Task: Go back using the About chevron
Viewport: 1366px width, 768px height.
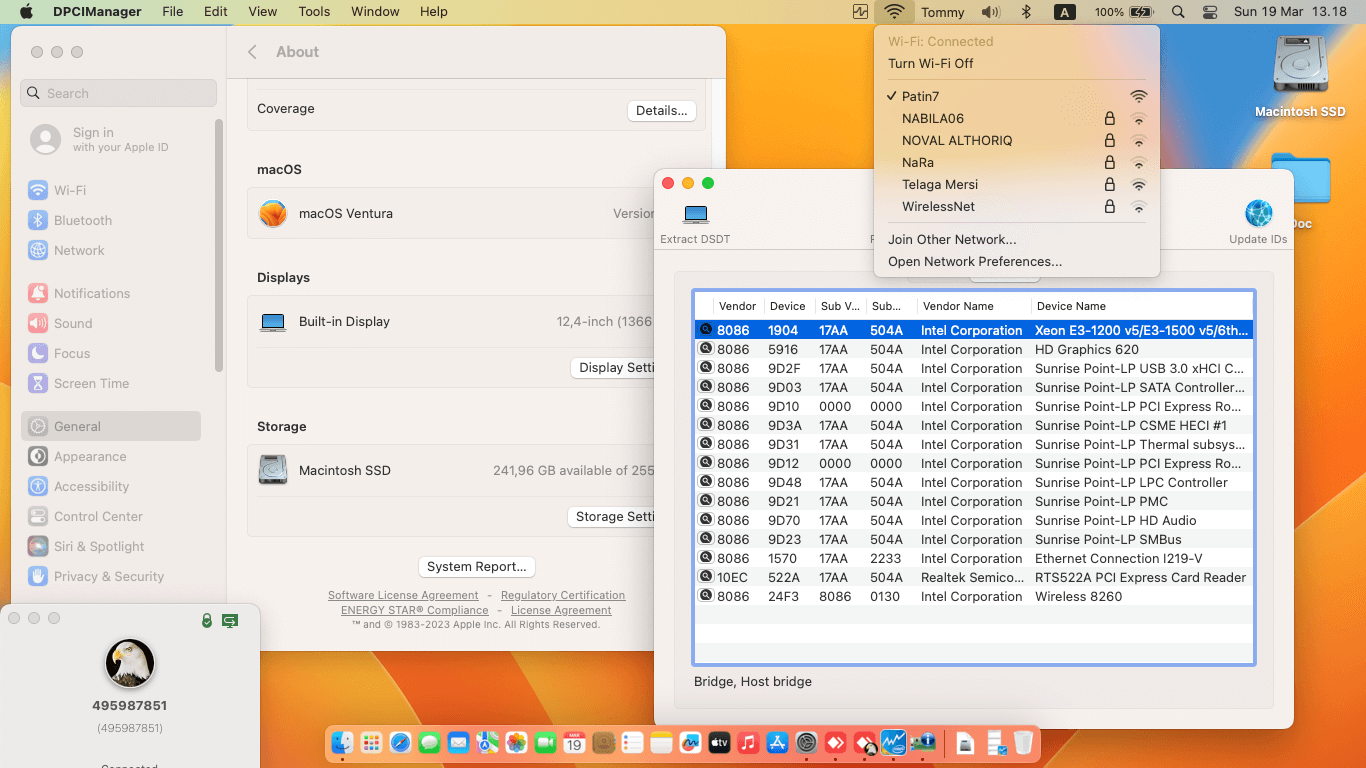Action: 252,52
